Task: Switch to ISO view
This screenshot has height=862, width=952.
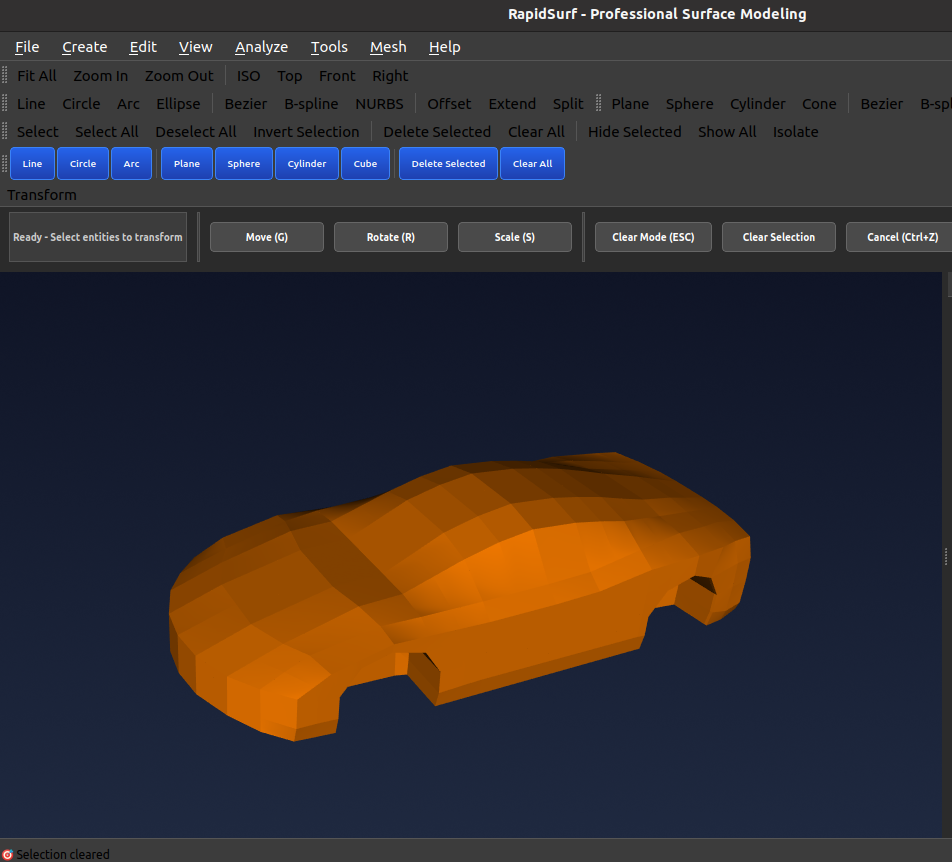Action: pos(248,75)
